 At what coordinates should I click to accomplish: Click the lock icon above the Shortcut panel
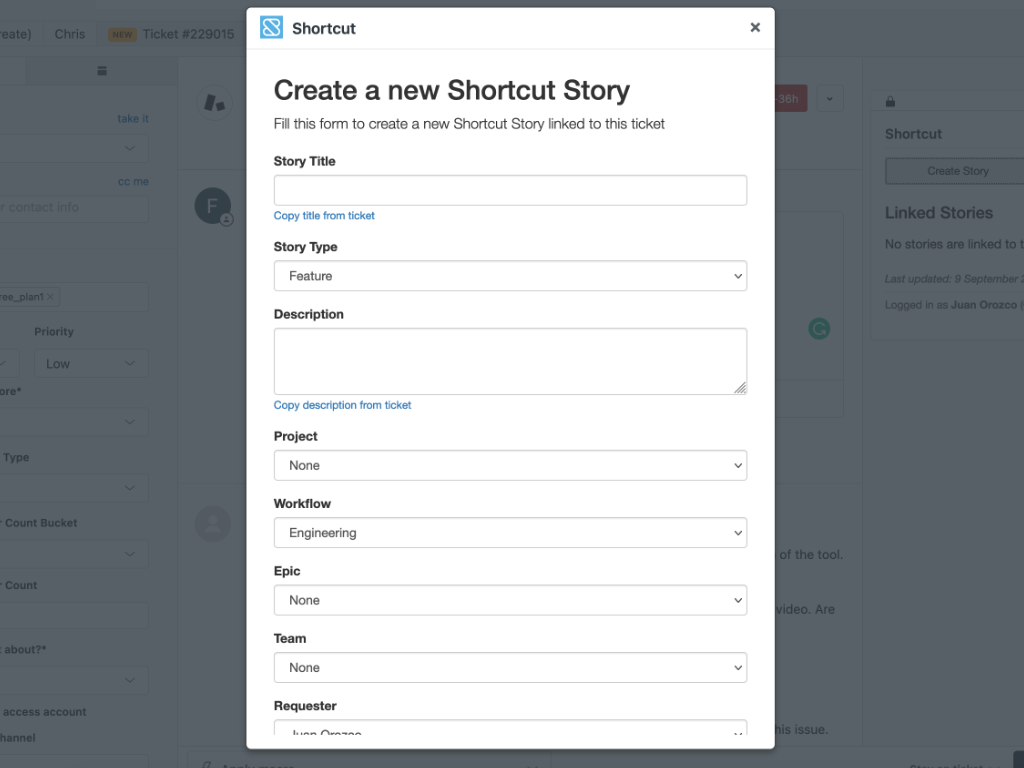[890, 100]
